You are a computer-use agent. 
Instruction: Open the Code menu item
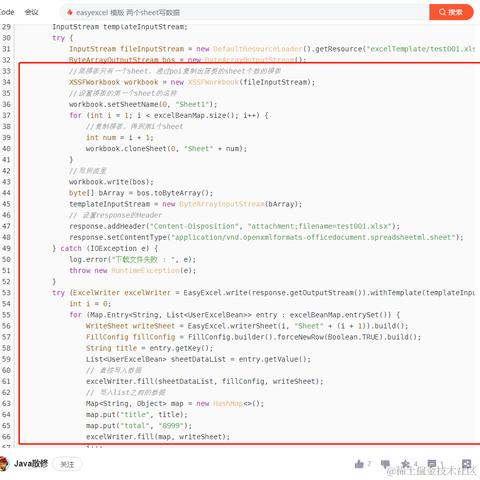pos(6,12)
